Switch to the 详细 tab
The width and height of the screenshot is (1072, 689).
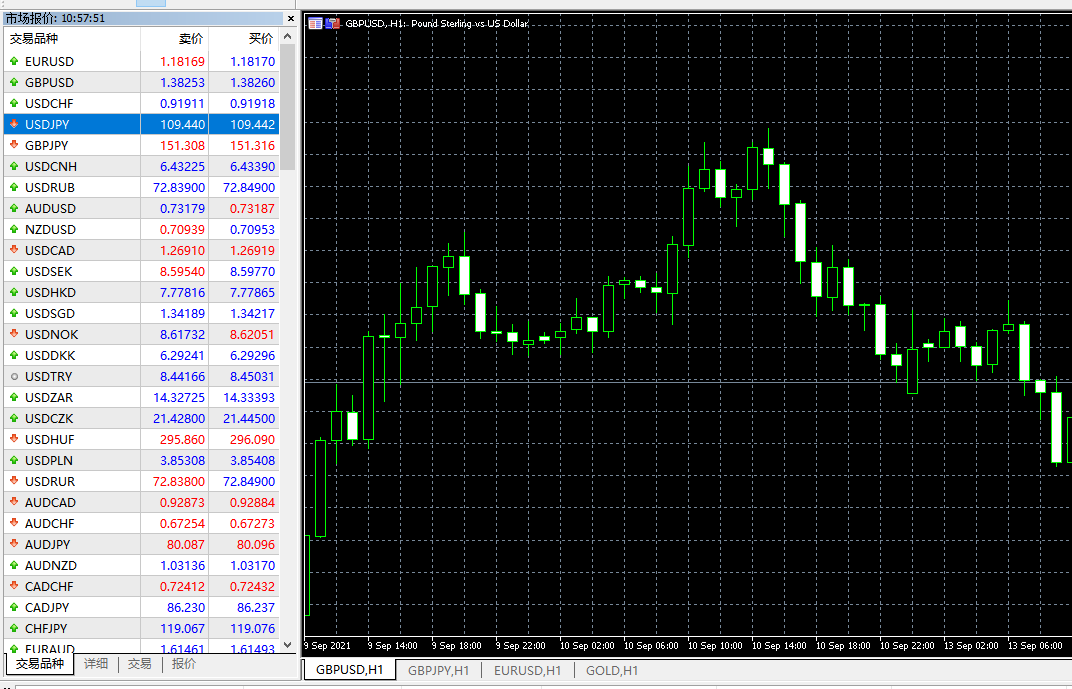click(x=96, y=664)
